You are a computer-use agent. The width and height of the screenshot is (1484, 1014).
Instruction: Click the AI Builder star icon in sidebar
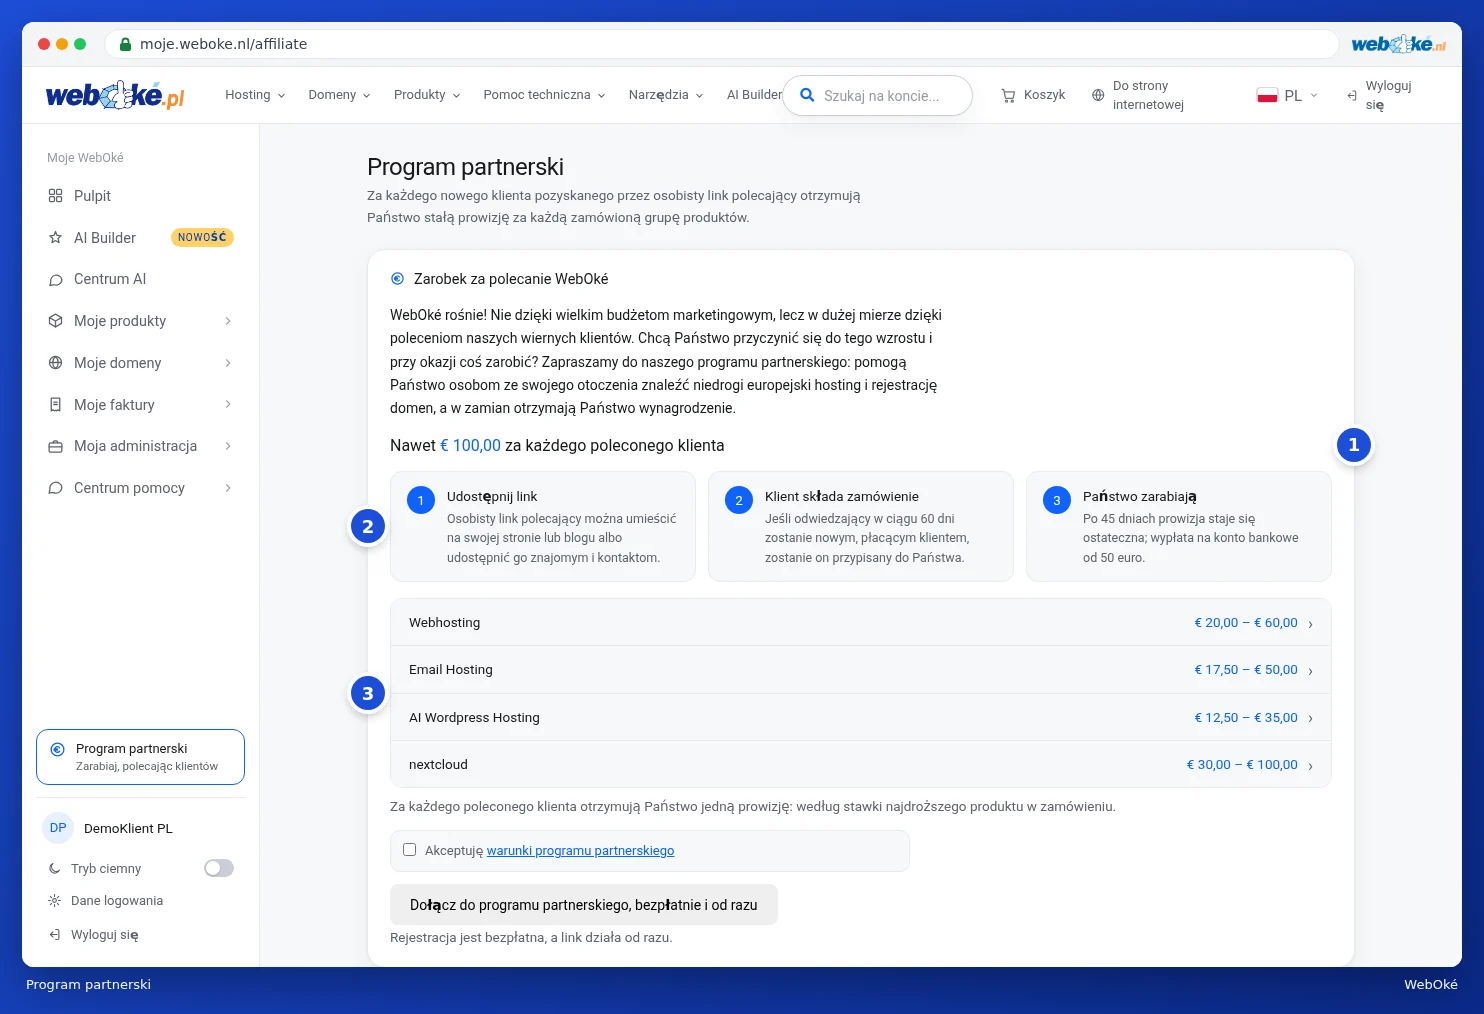point(55,238)
